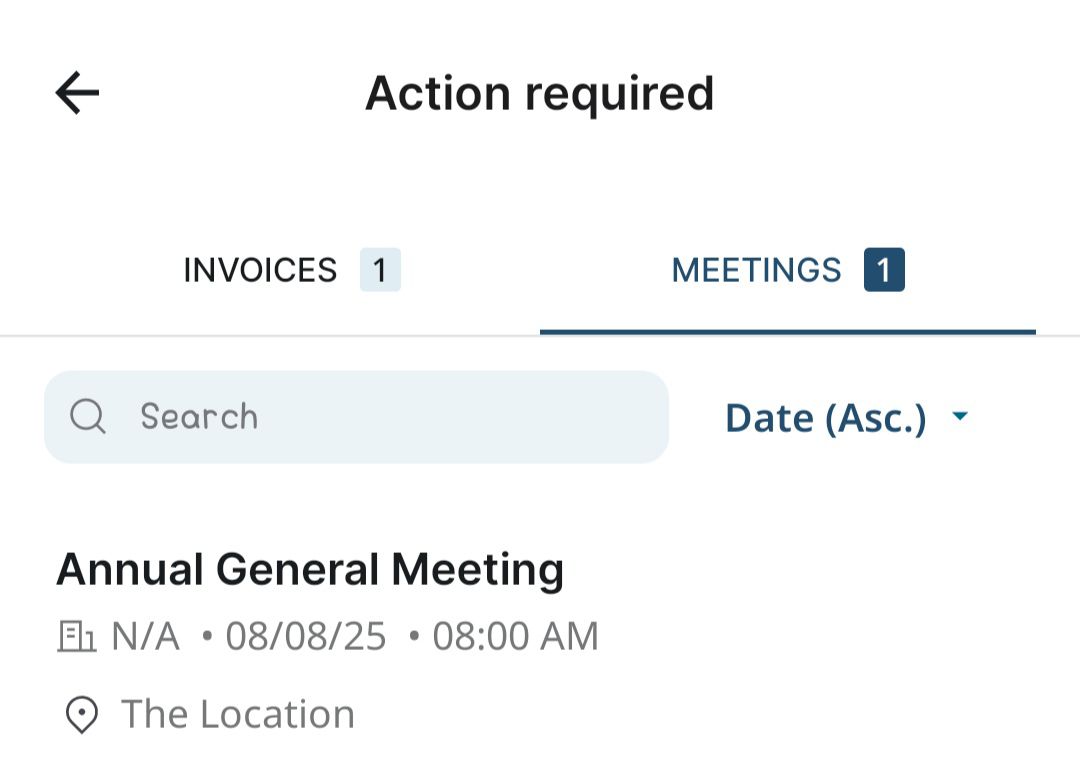Click the bullet separator after N/A
1080x779 pixels.
coord(207,636)
